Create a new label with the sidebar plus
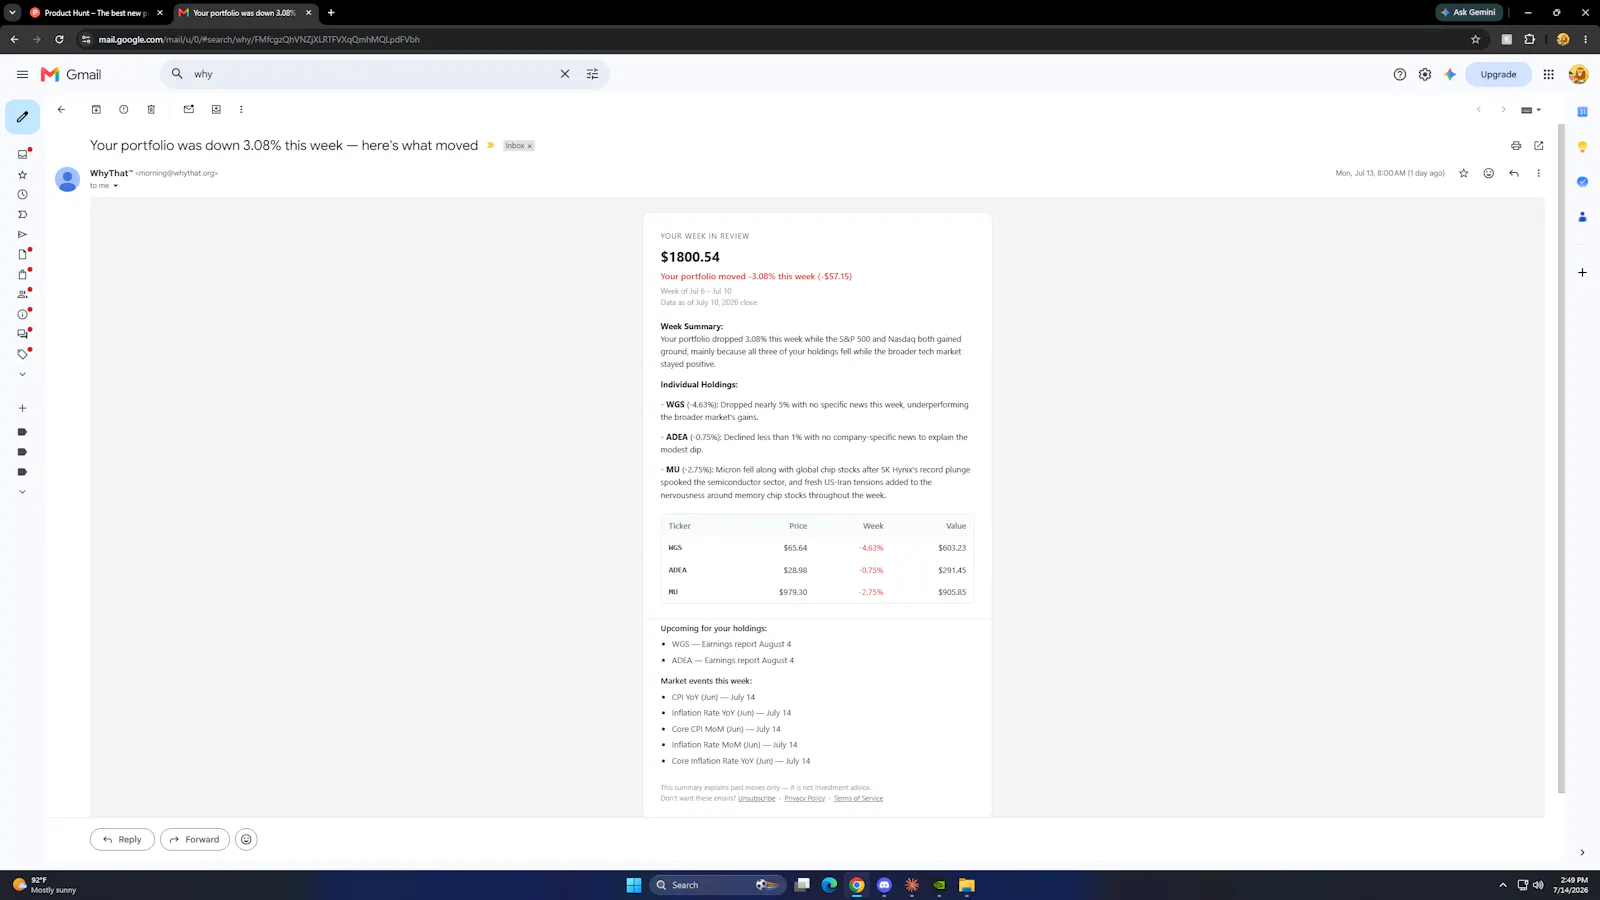The width and height of the screenshot is (1600, 900). tap(22, 408)
